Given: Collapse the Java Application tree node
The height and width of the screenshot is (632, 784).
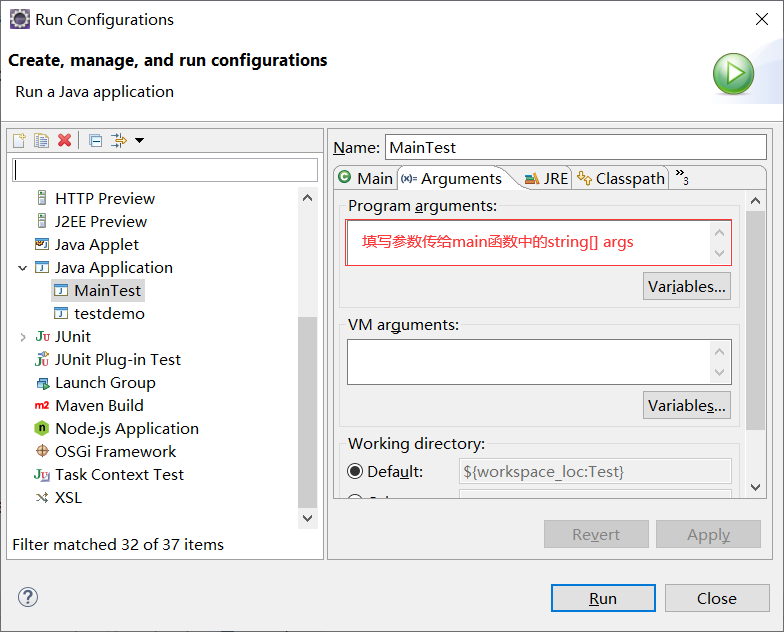Looking at the screenshot, I should (x=22, y=268).
